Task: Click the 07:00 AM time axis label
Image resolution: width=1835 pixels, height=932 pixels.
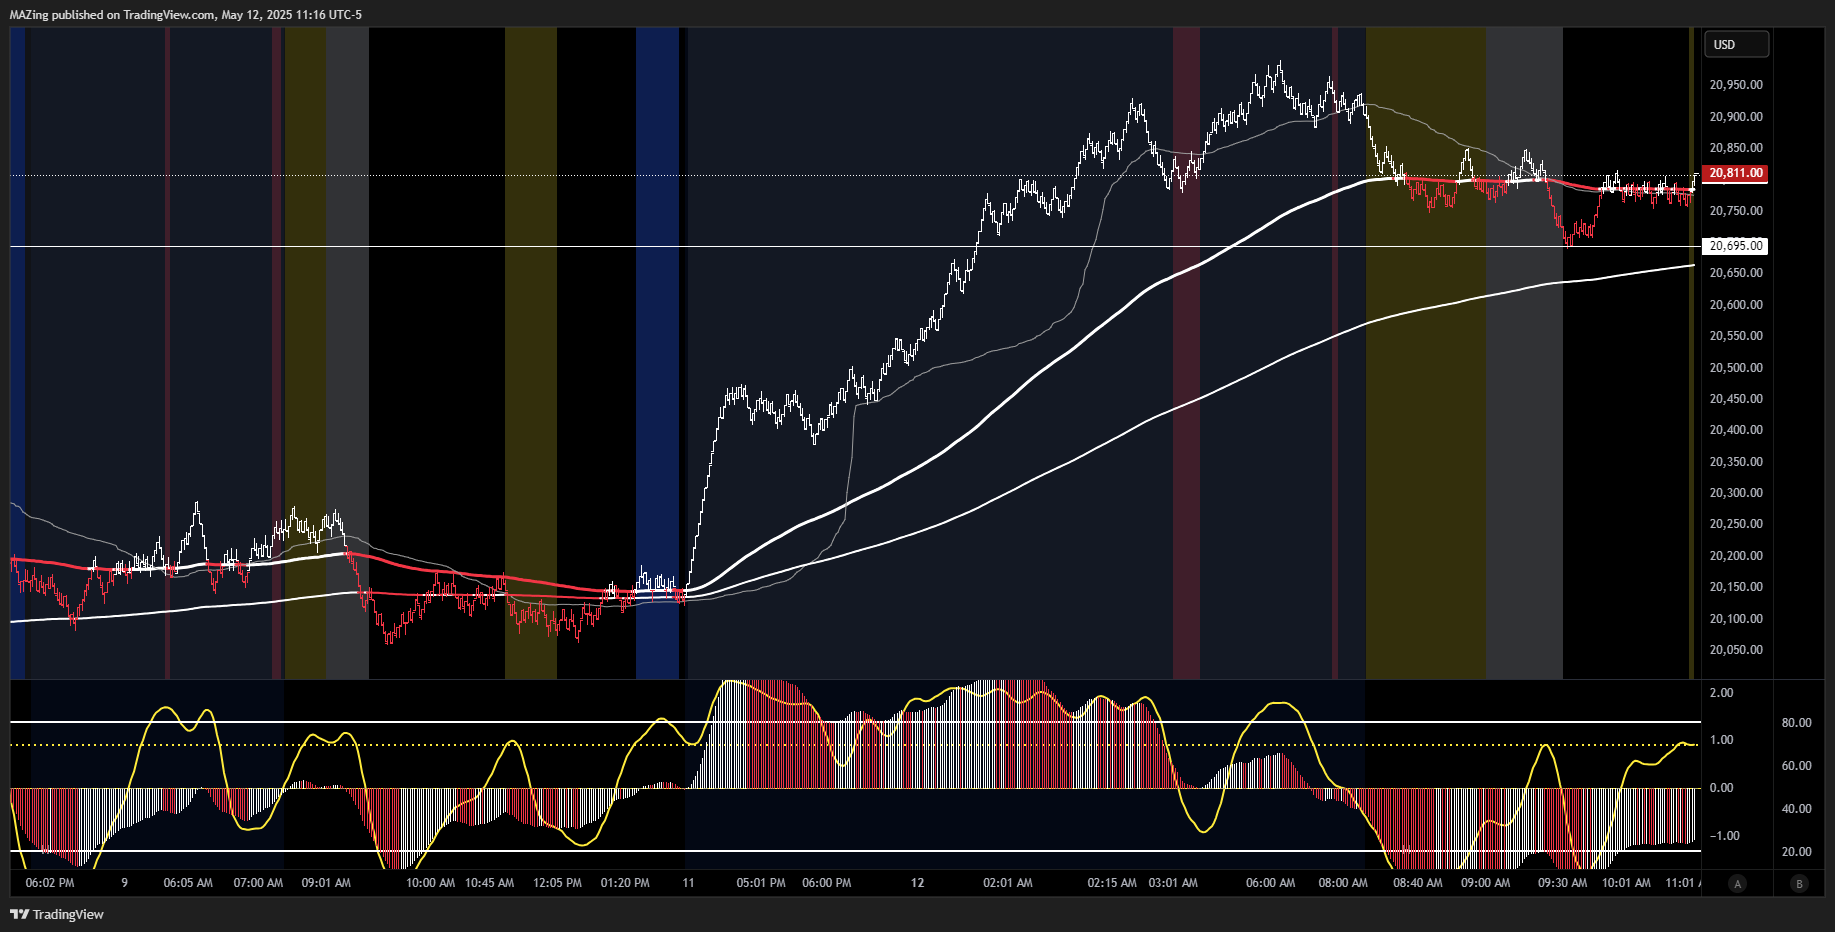Action: click(x=258, y=883)
